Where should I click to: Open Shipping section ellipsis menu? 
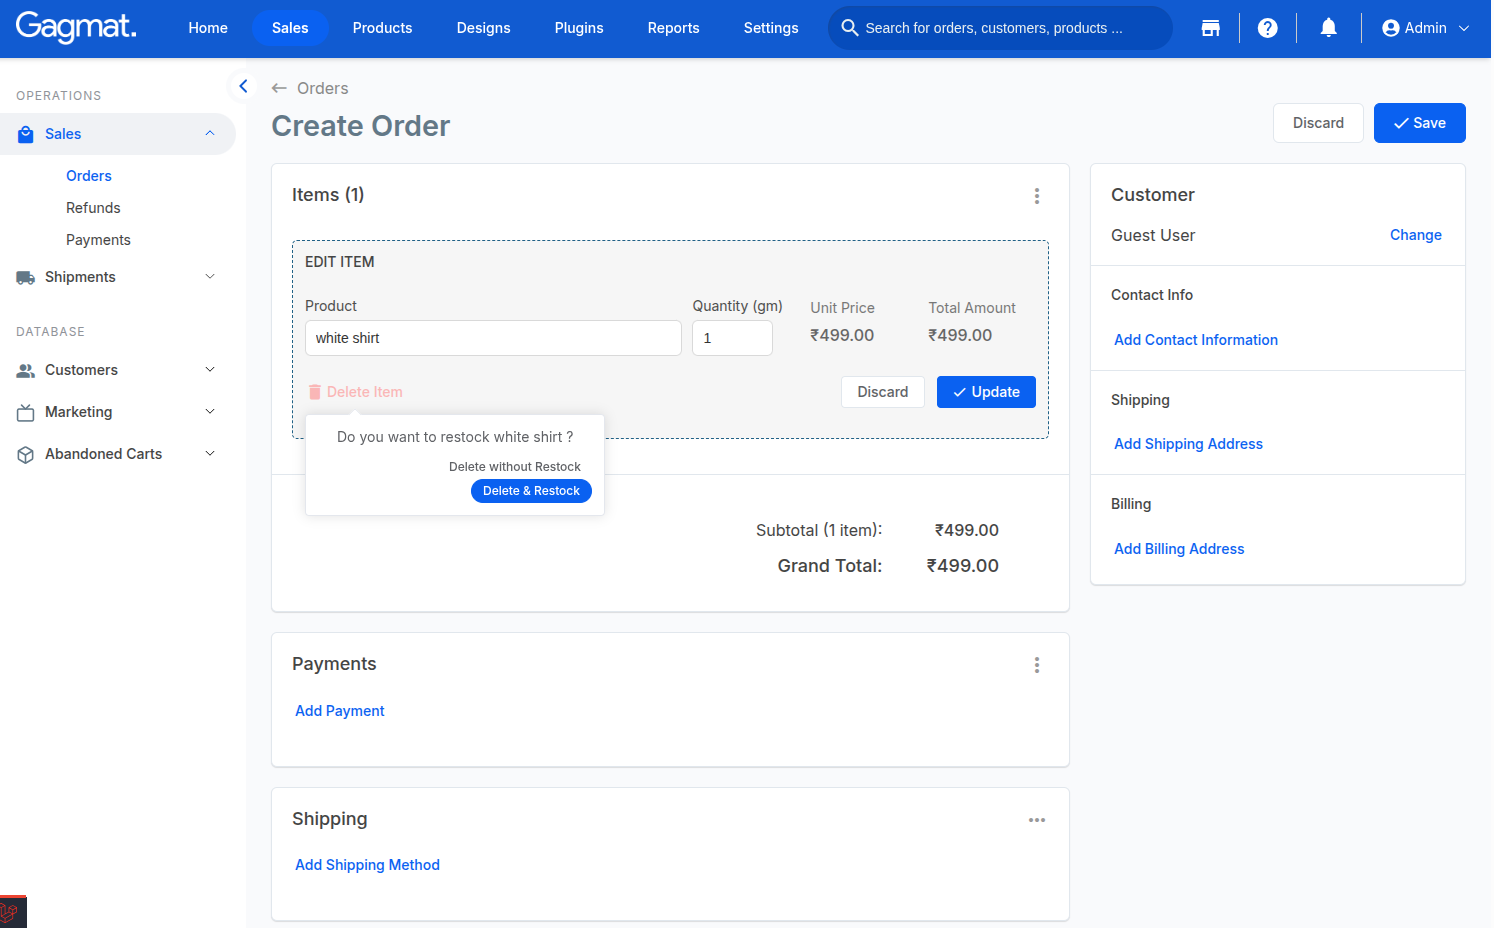1037,820
